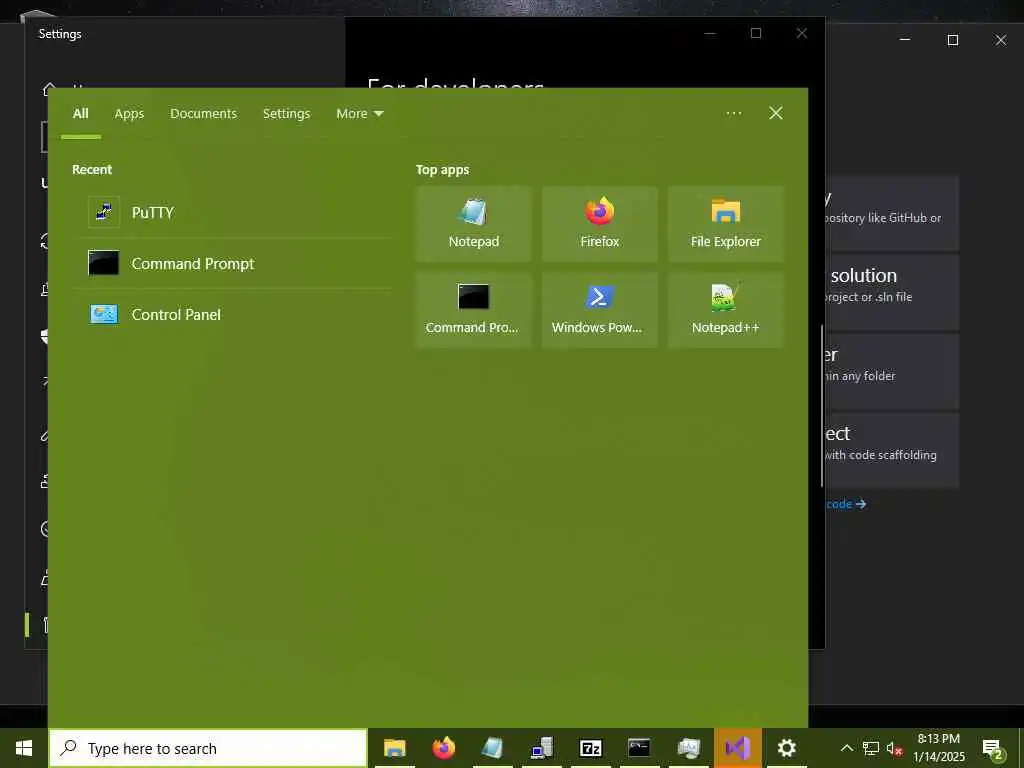
Task: Switch to PuTTY on the taskbar
Action: click(541, 748)
